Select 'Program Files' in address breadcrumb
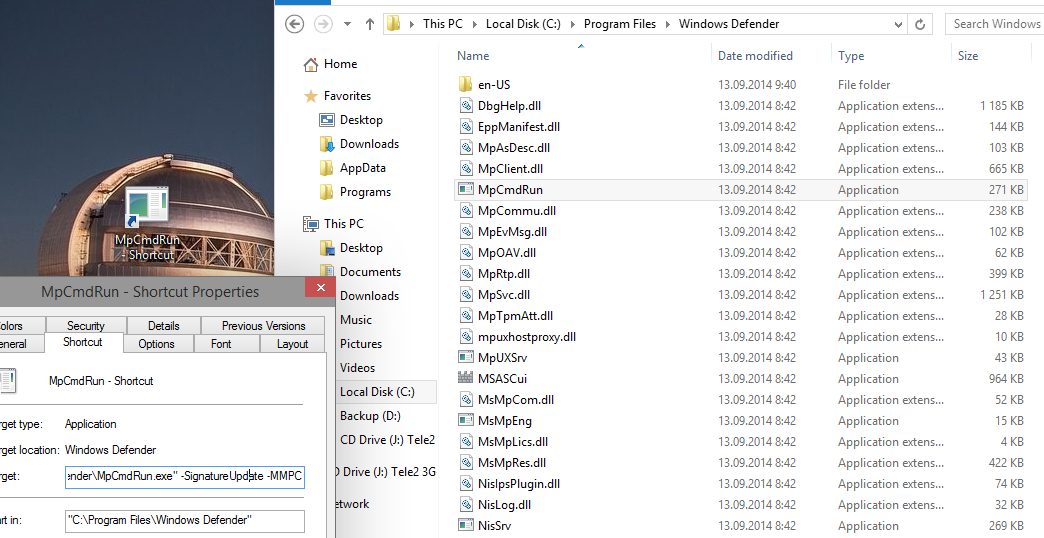The image size is (1044, 538). (x=620, y=24)
